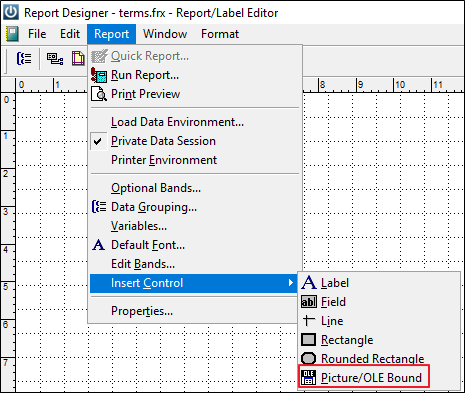Click the Line control icon
The width and height of the screenshot is (465, 393).
[x=309, y=321]
